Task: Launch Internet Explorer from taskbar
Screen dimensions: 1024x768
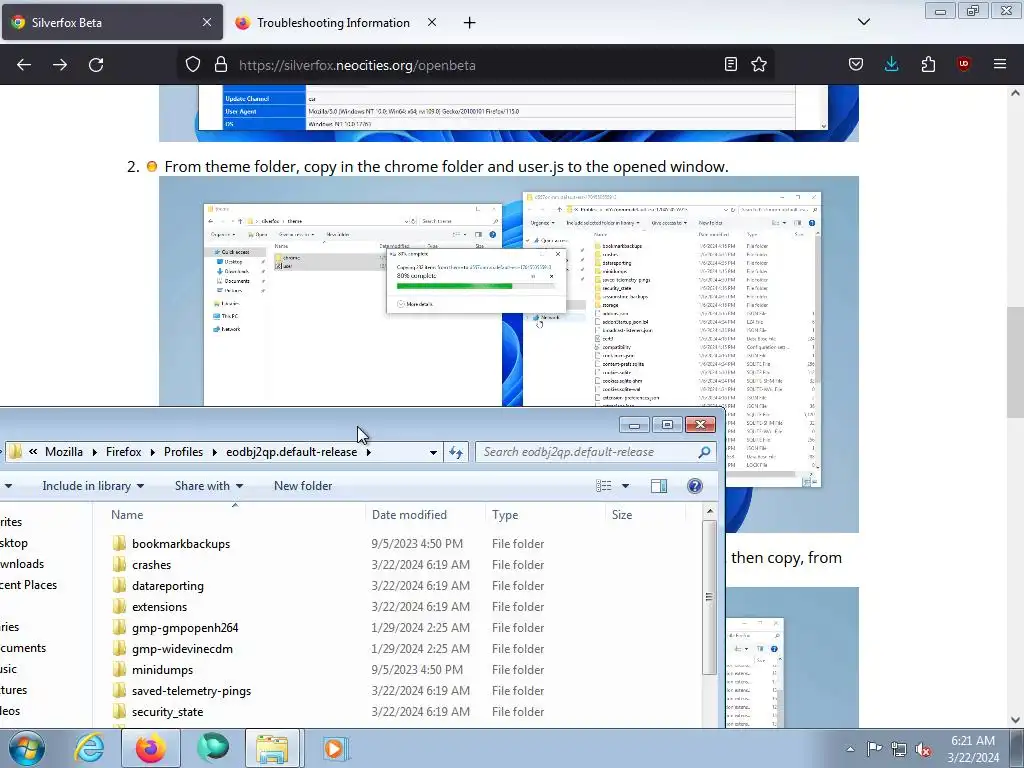Action: click(x=89, y=748)
